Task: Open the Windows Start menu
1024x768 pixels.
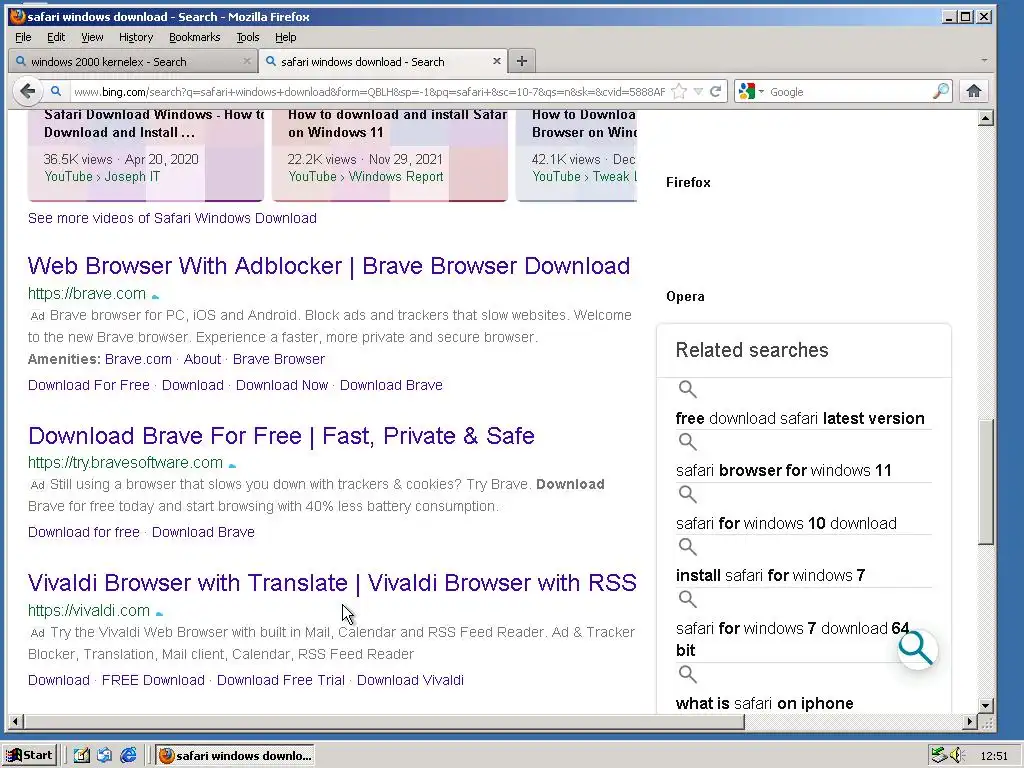Action: [29, 756]
